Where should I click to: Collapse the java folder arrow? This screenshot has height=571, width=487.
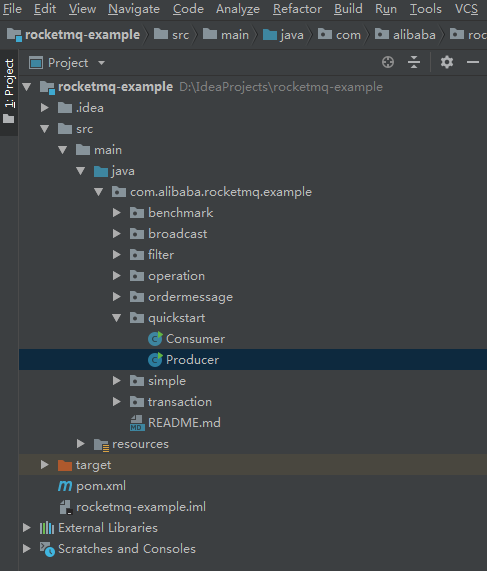point(80,171)
